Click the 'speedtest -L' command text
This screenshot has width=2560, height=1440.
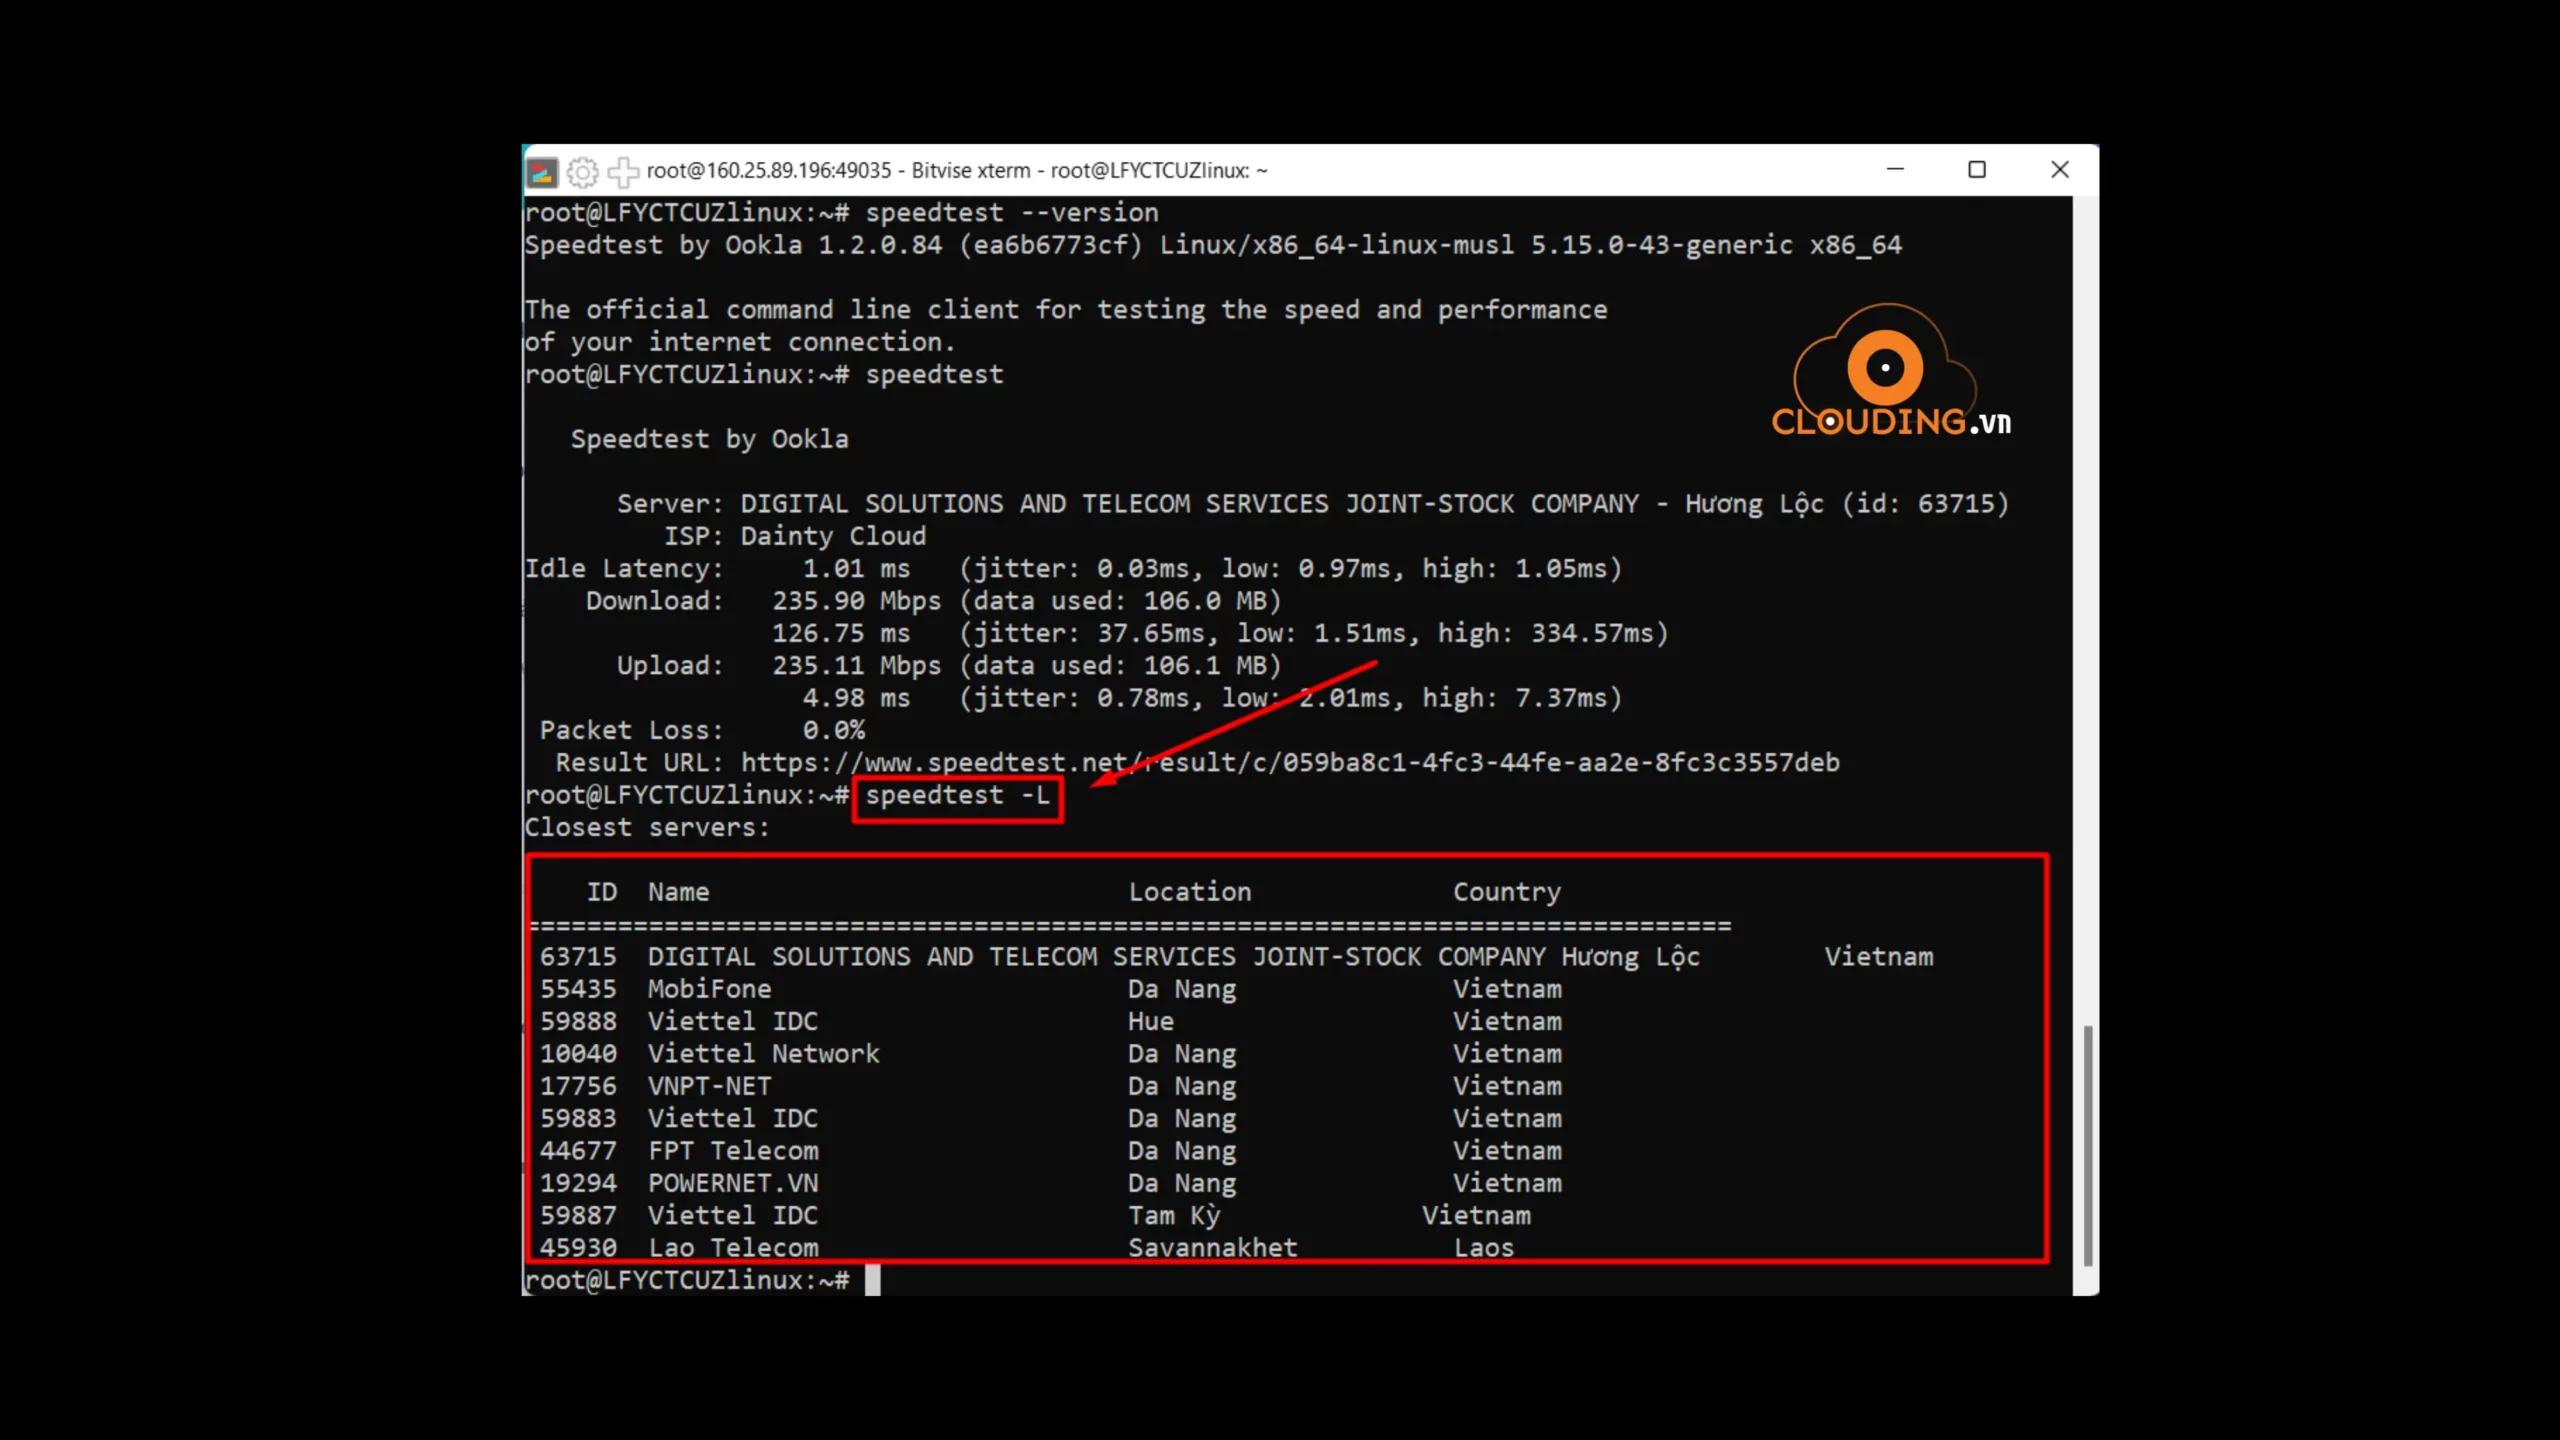[958, 796]
